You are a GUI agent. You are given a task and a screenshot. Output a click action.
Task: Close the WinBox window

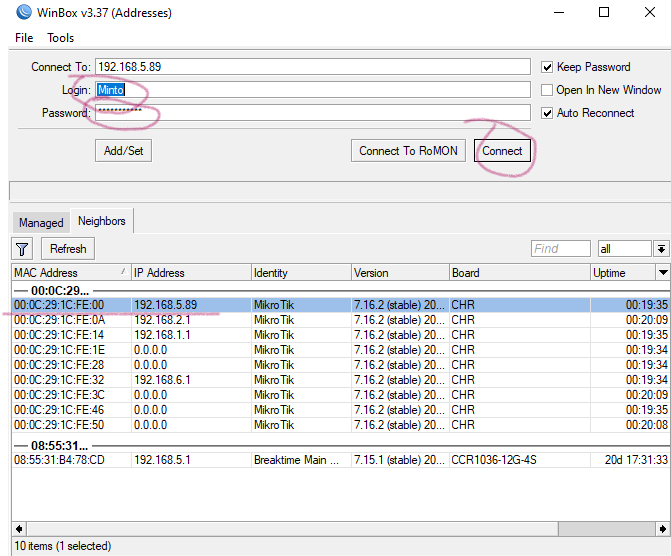[x=650, y=12]
